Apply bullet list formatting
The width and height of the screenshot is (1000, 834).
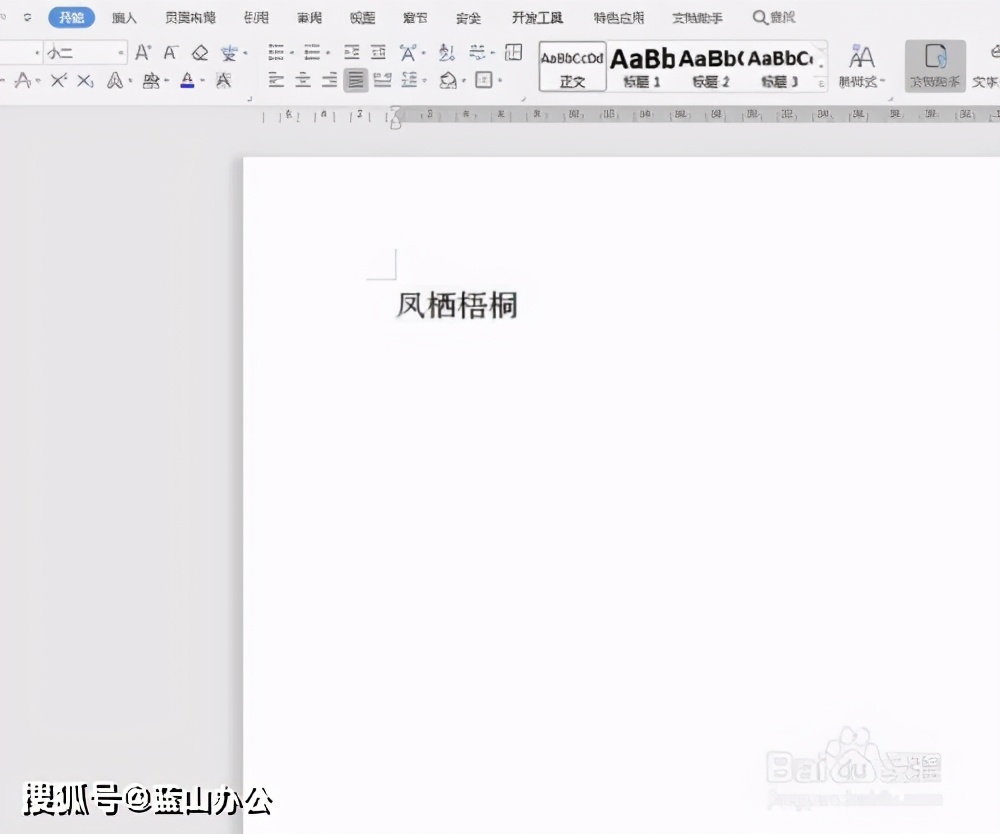276,52
